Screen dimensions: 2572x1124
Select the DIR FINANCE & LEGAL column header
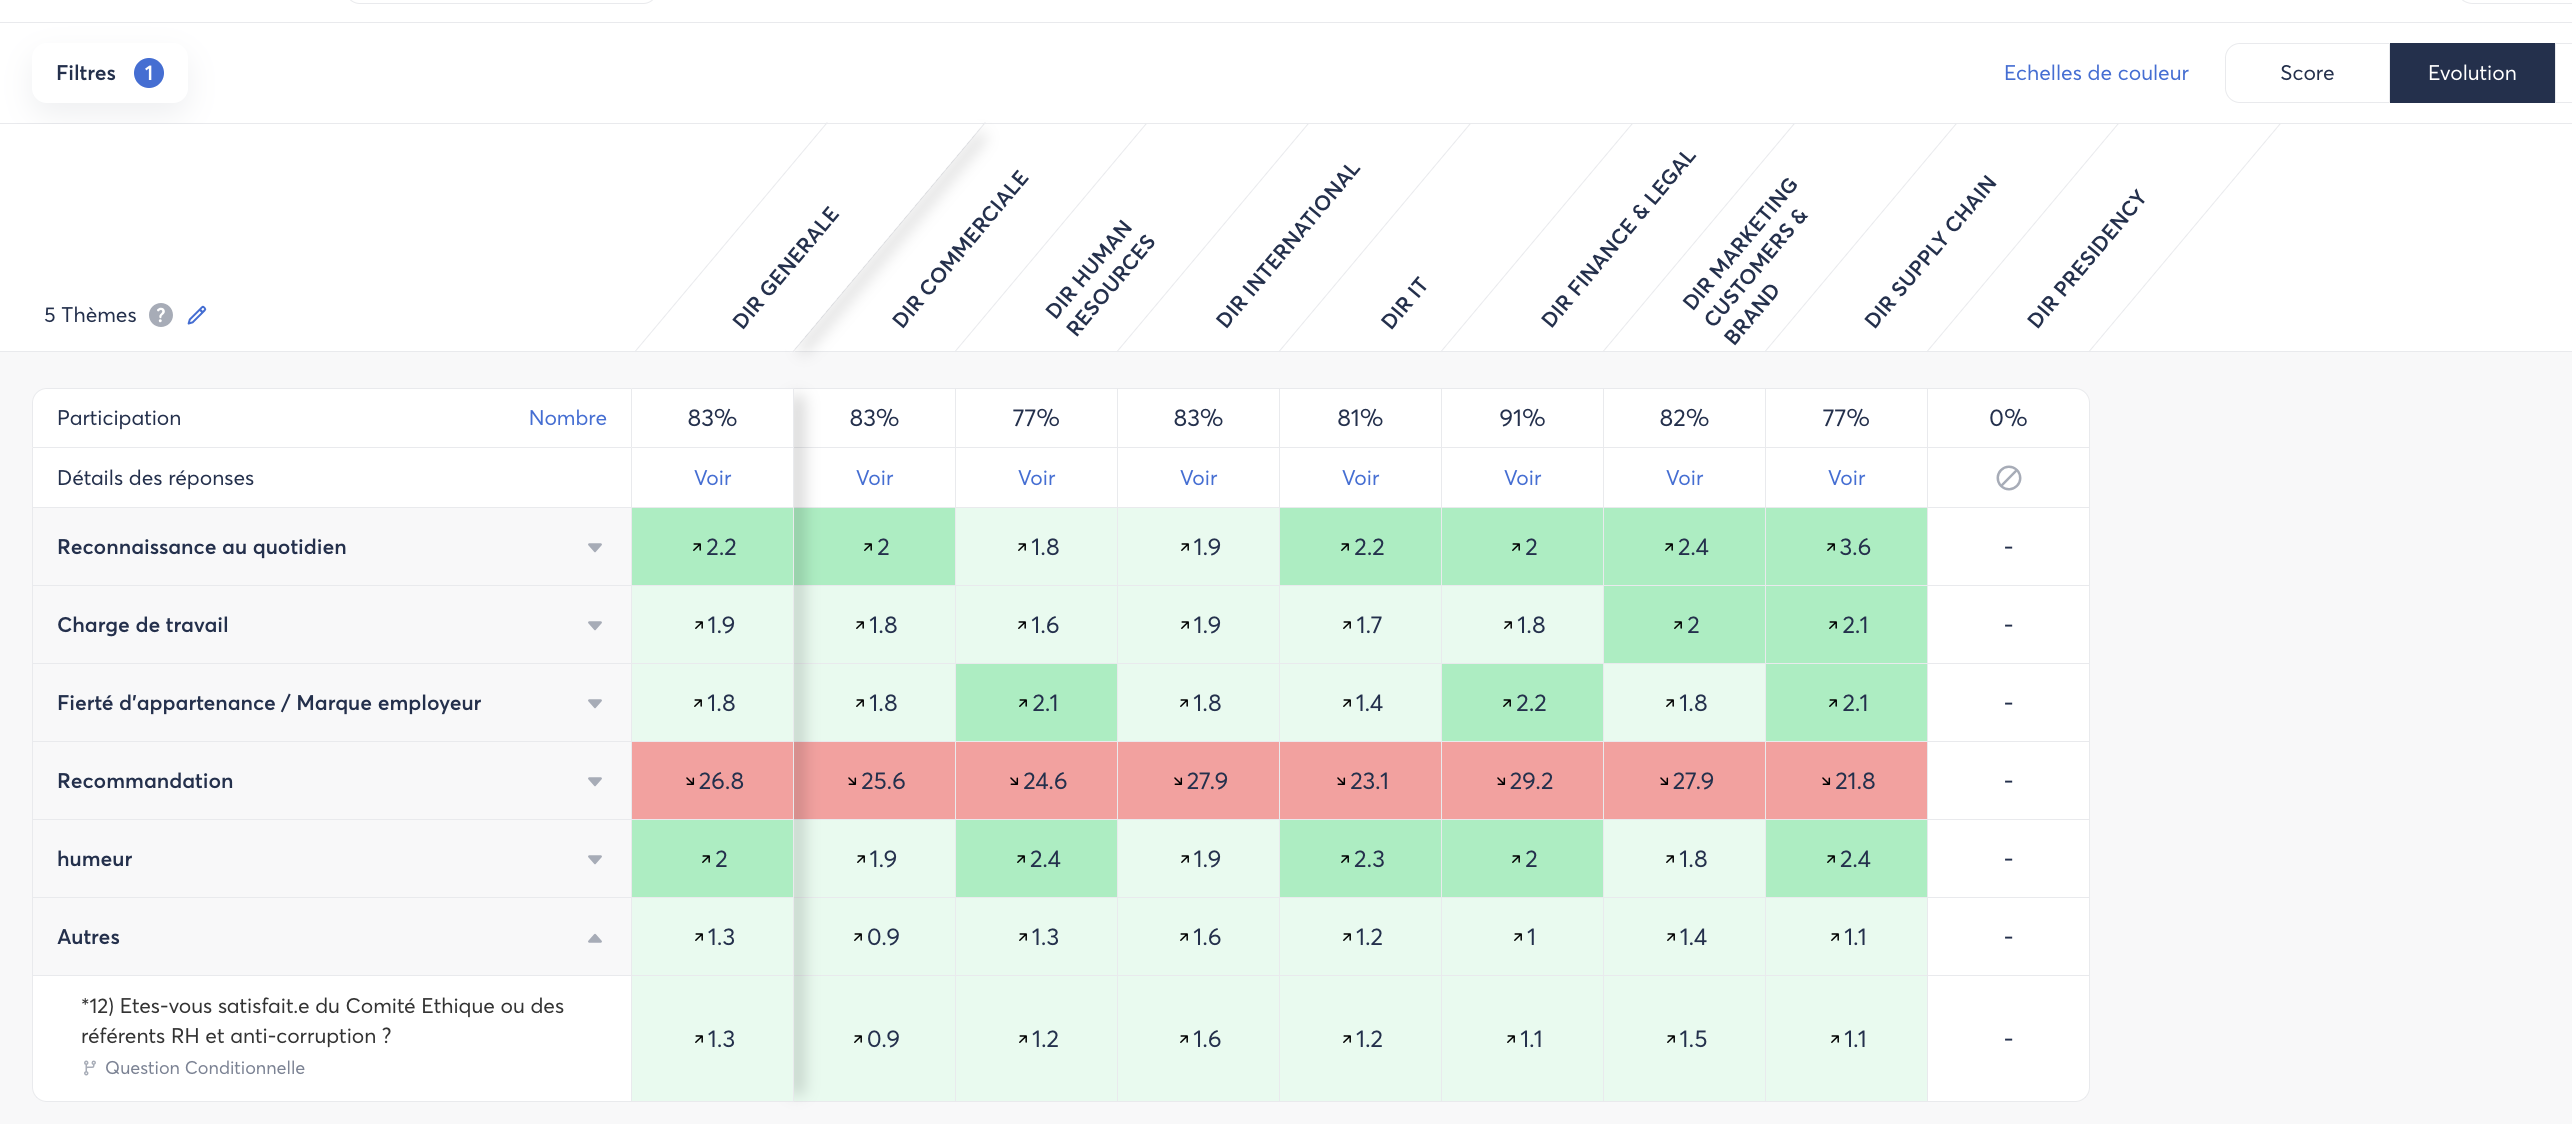[x=1617, y=240]
